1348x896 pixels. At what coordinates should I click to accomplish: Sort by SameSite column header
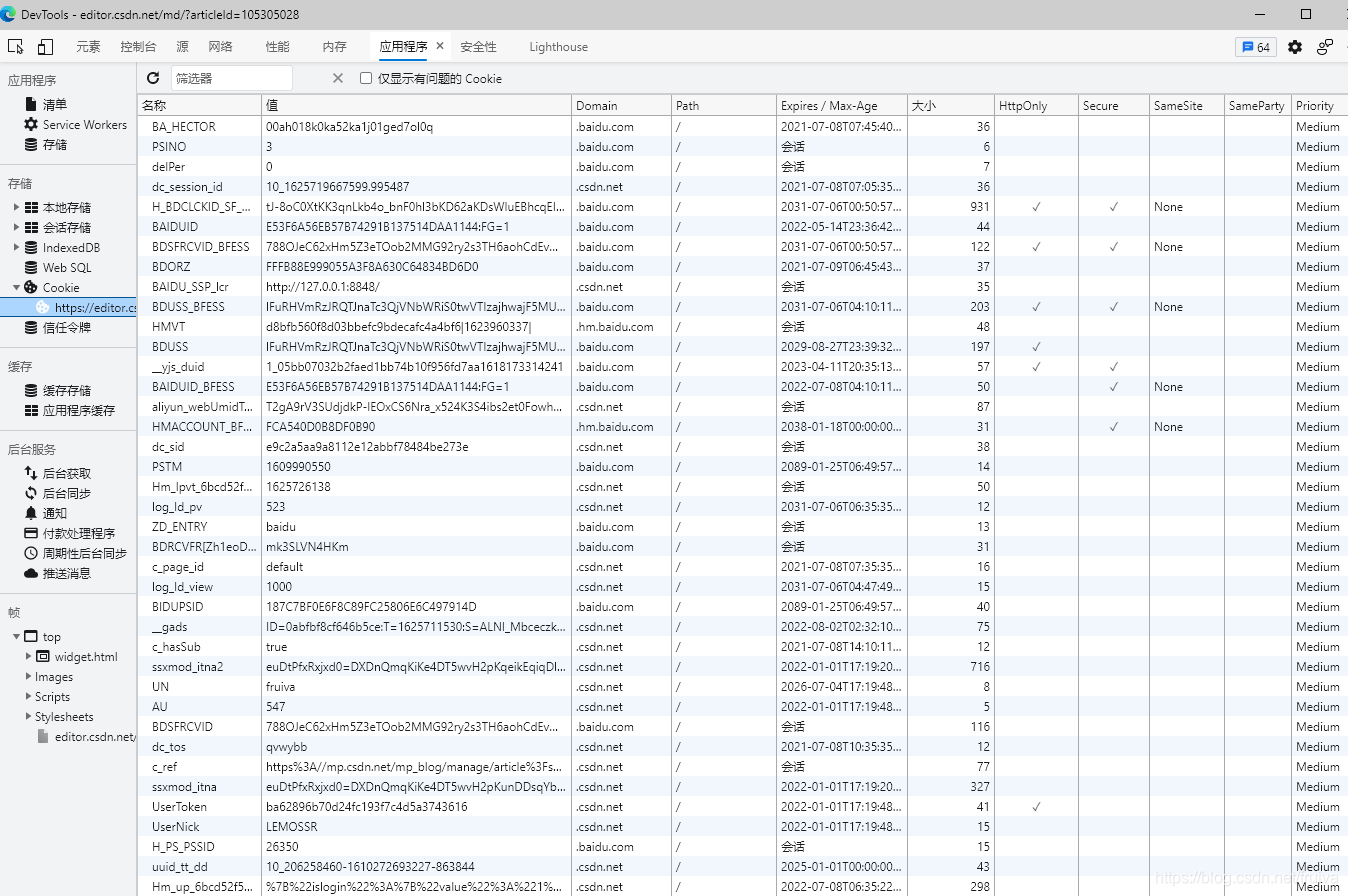pyautogui.click(x=1186, y=105)
